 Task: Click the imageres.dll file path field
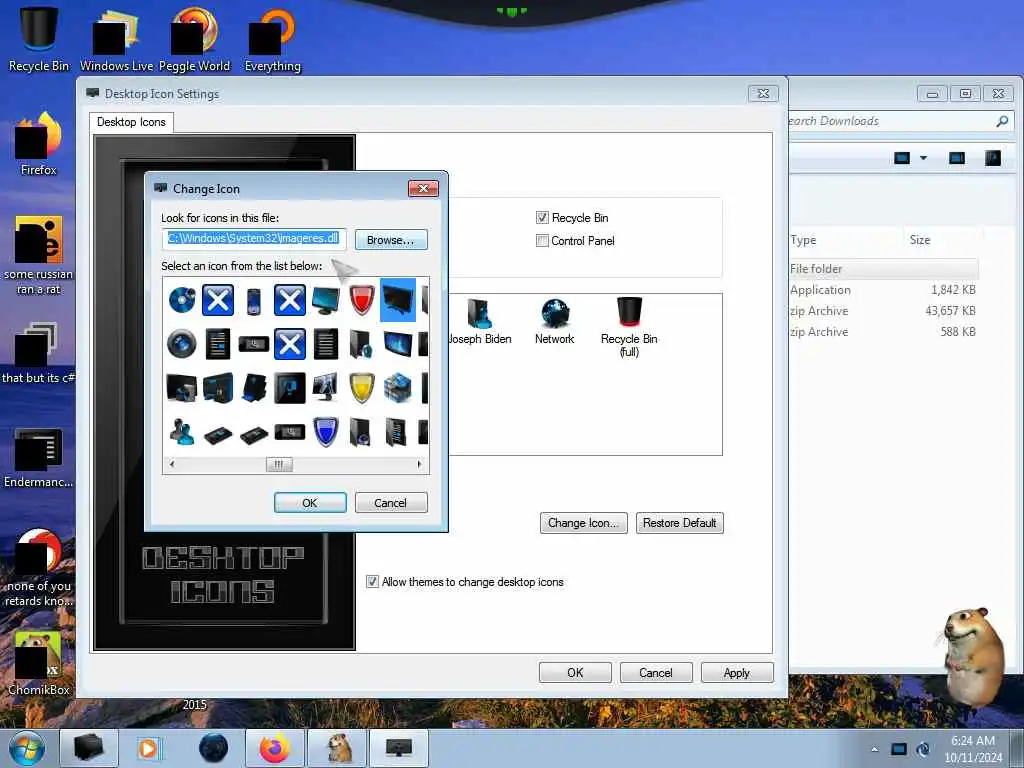click(x=253, y=238)
